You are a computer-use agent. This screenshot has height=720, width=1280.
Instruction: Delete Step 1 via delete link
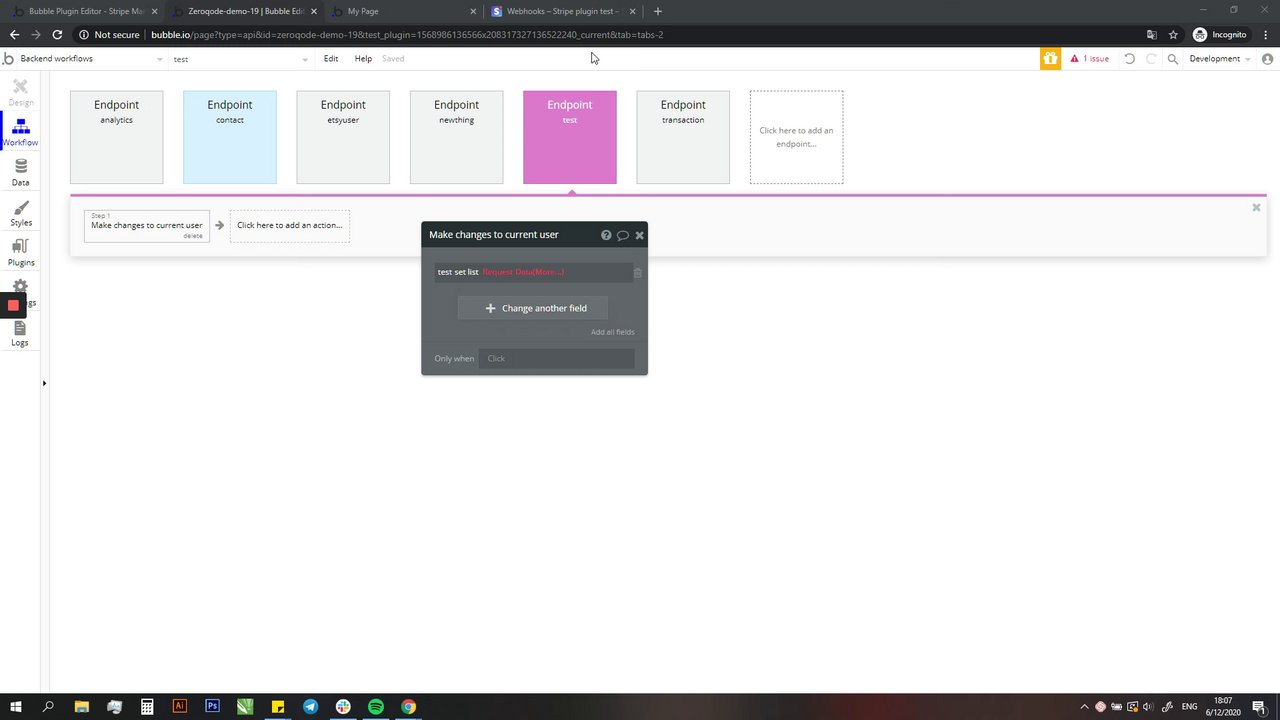pos(193,236)
